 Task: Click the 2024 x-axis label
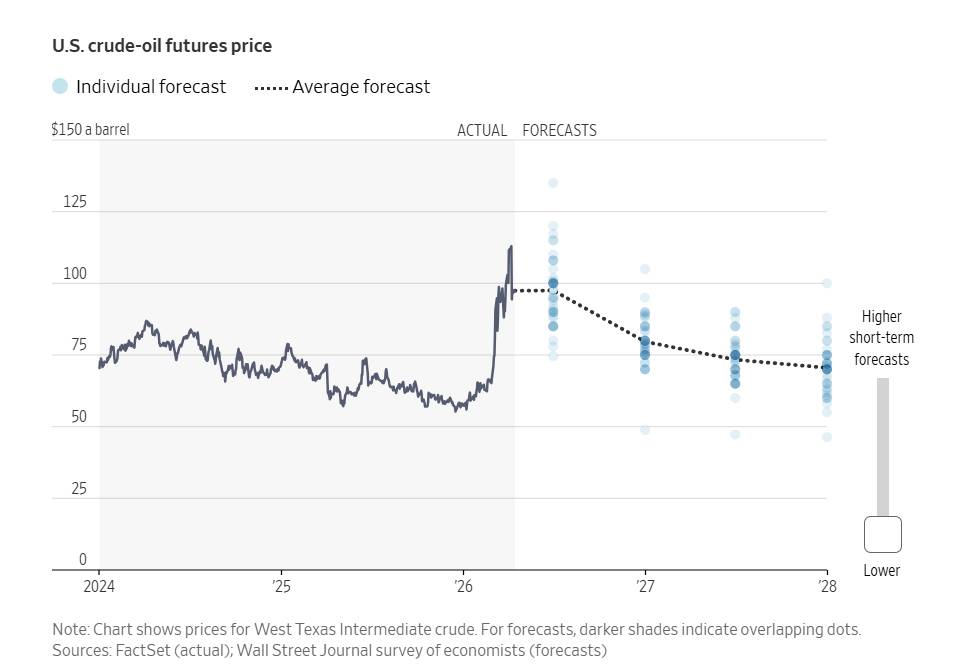pos(99,586)
